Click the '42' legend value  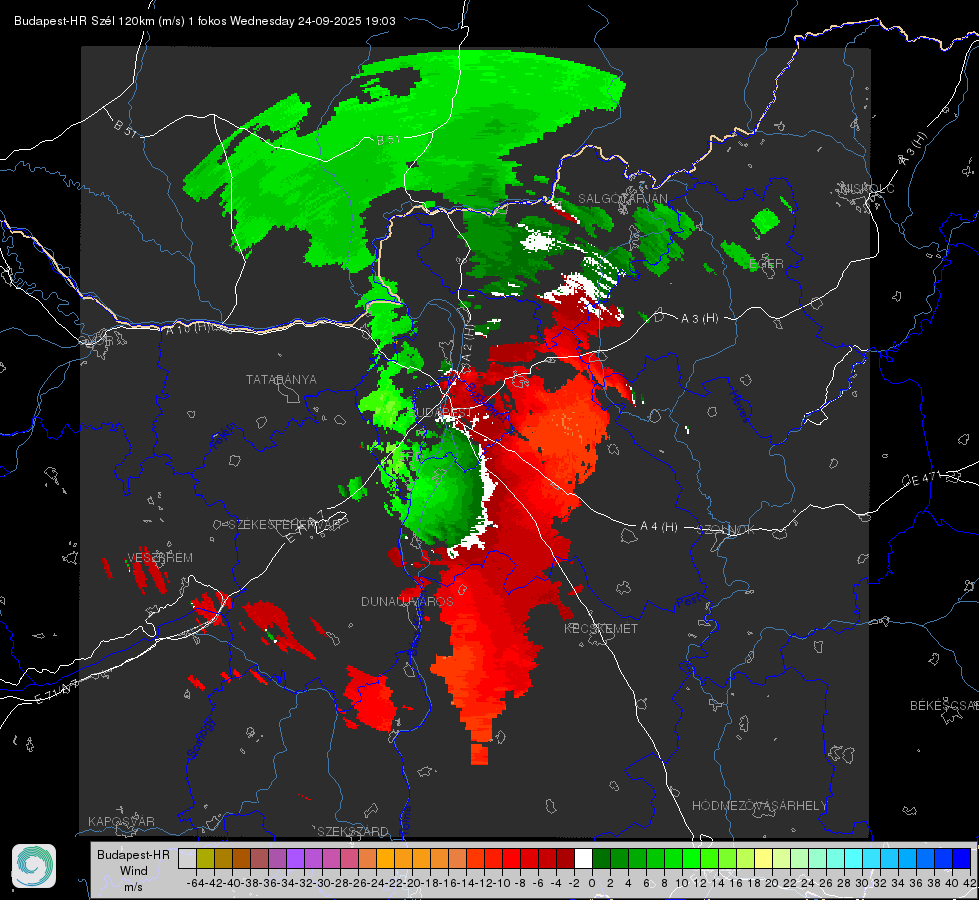tap(970, 883)
